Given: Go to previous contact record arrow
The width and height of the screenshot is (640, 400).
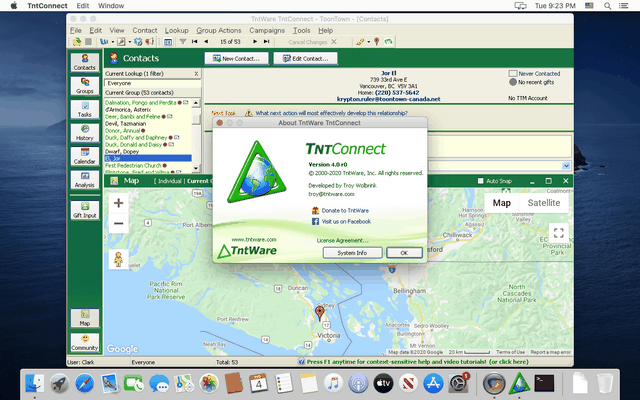Looking at the screenshot, I should 206,42.
